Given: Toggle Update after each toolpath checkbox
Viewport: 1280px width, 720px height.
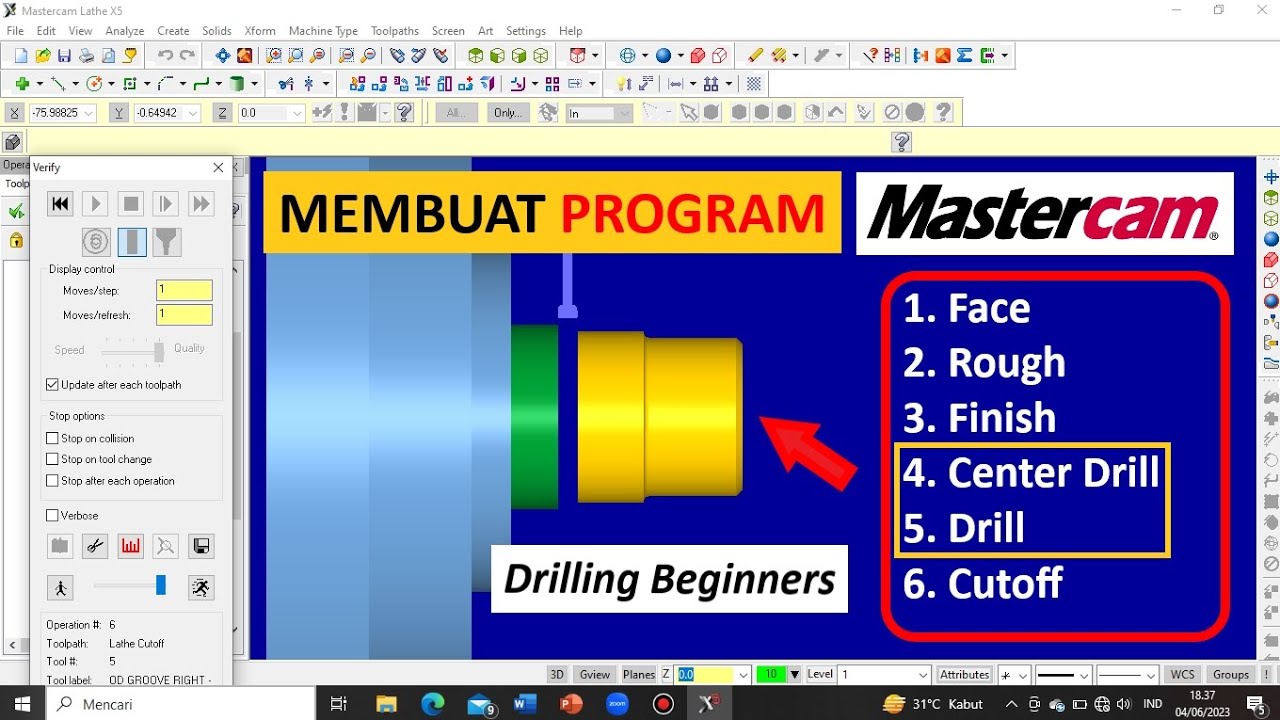Looking at the screenshot, I should [x=52, y=384].
